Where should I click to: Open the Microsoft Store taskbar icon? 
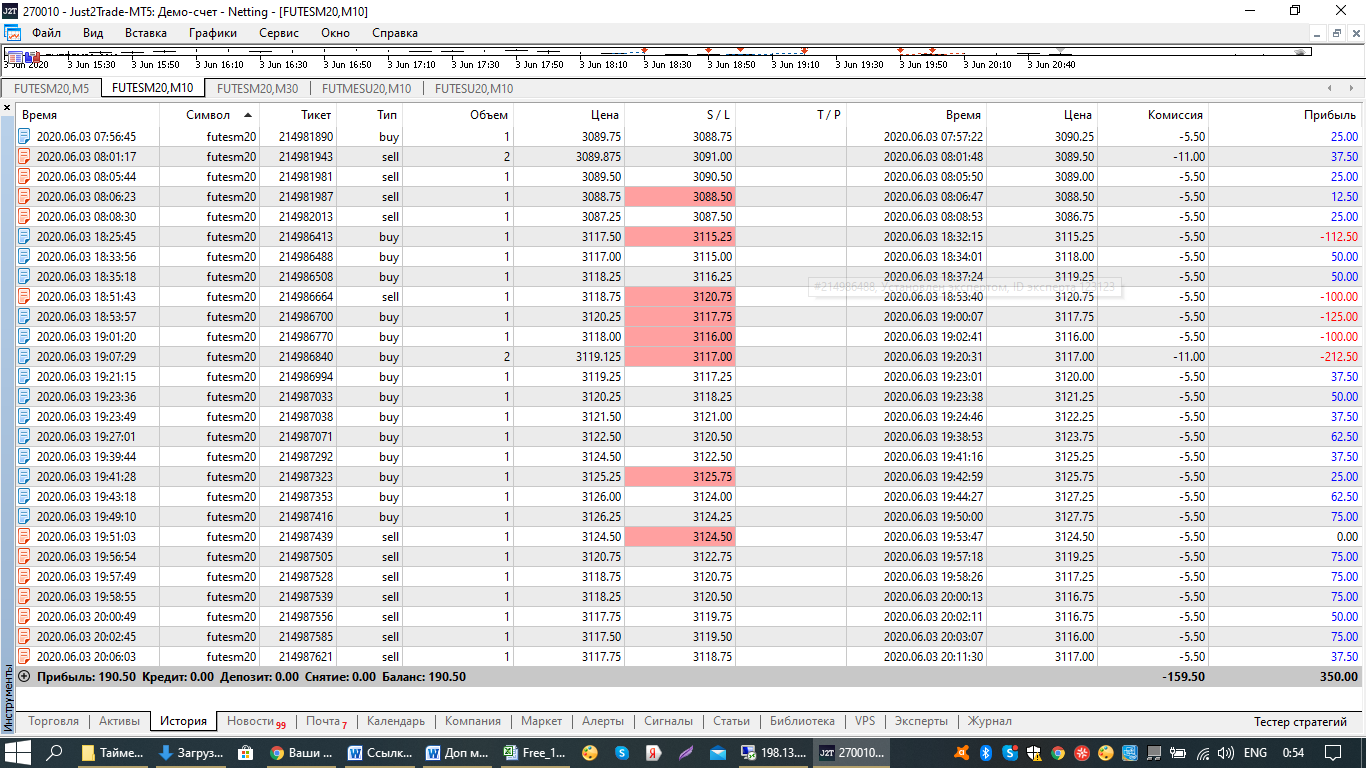coord(246,752)
